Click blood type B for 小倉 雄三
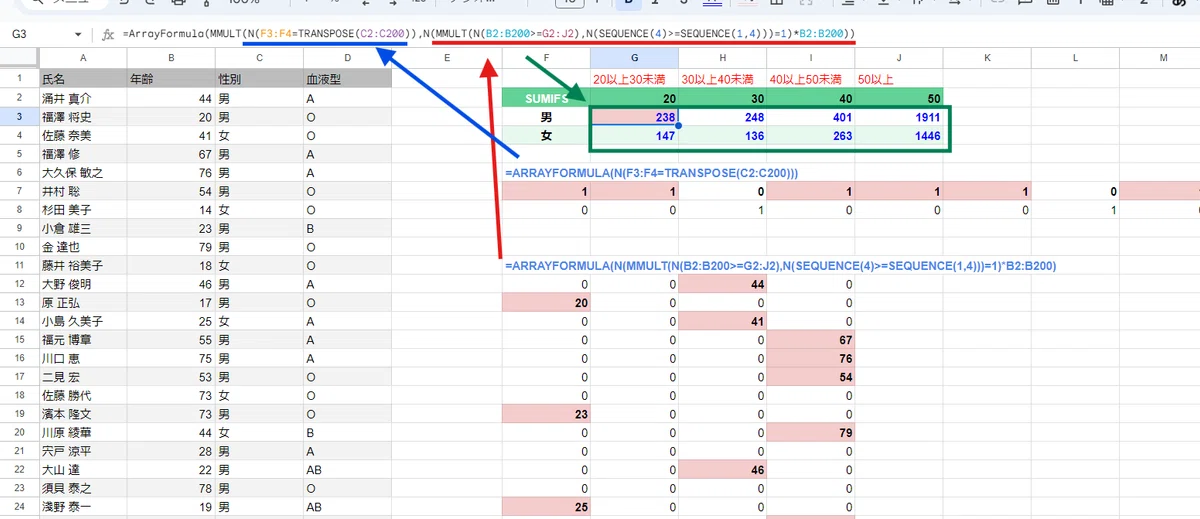 point(347,229)
